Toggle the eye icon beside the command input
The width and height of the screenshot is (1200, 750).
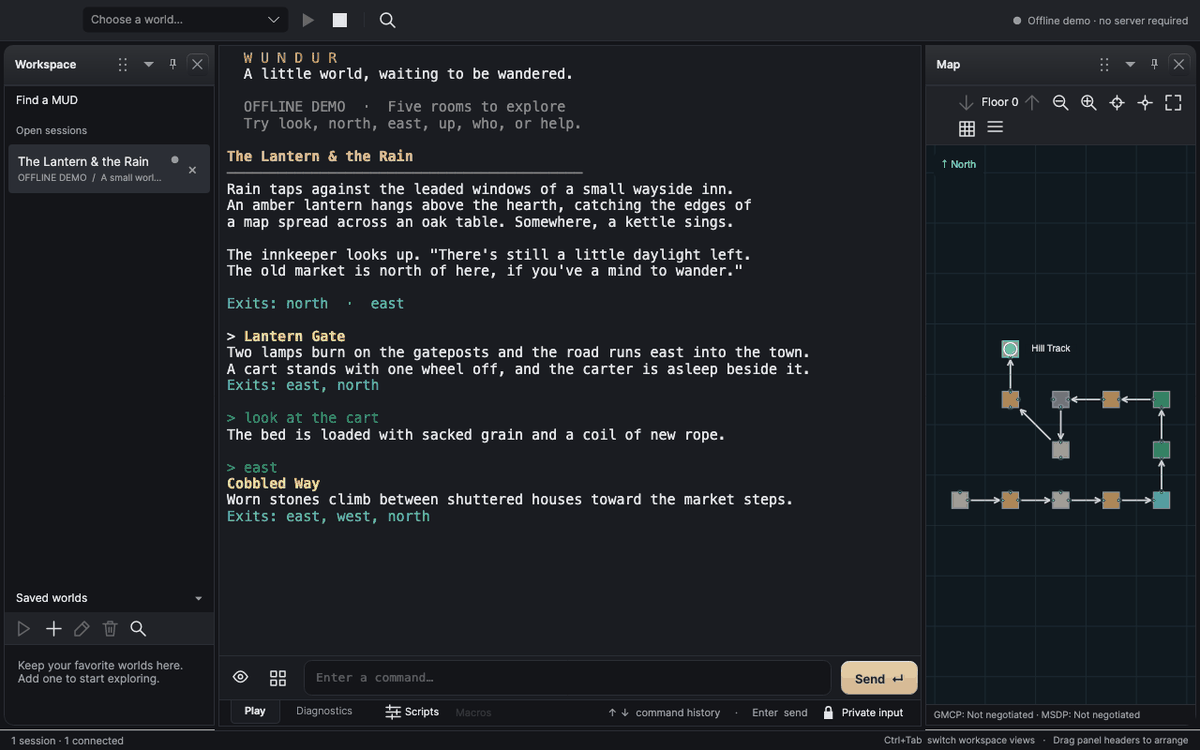pos(241,677)
